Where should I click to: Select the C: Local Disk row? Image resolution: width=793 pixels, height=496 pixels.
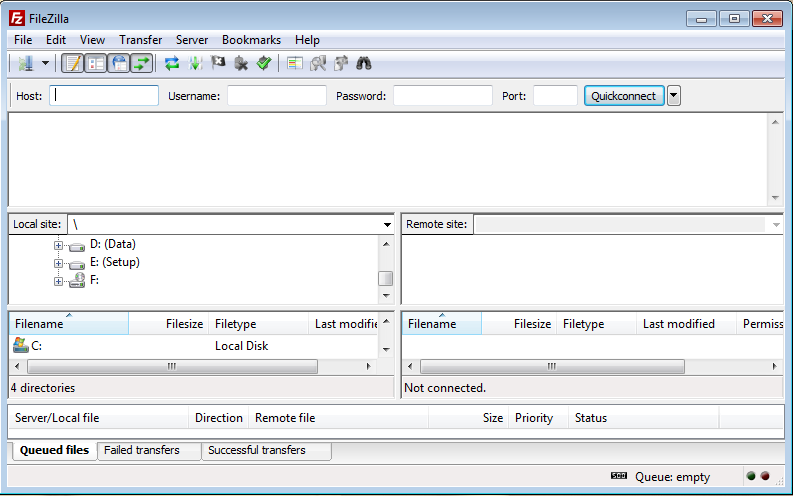[x=194, y=346]
